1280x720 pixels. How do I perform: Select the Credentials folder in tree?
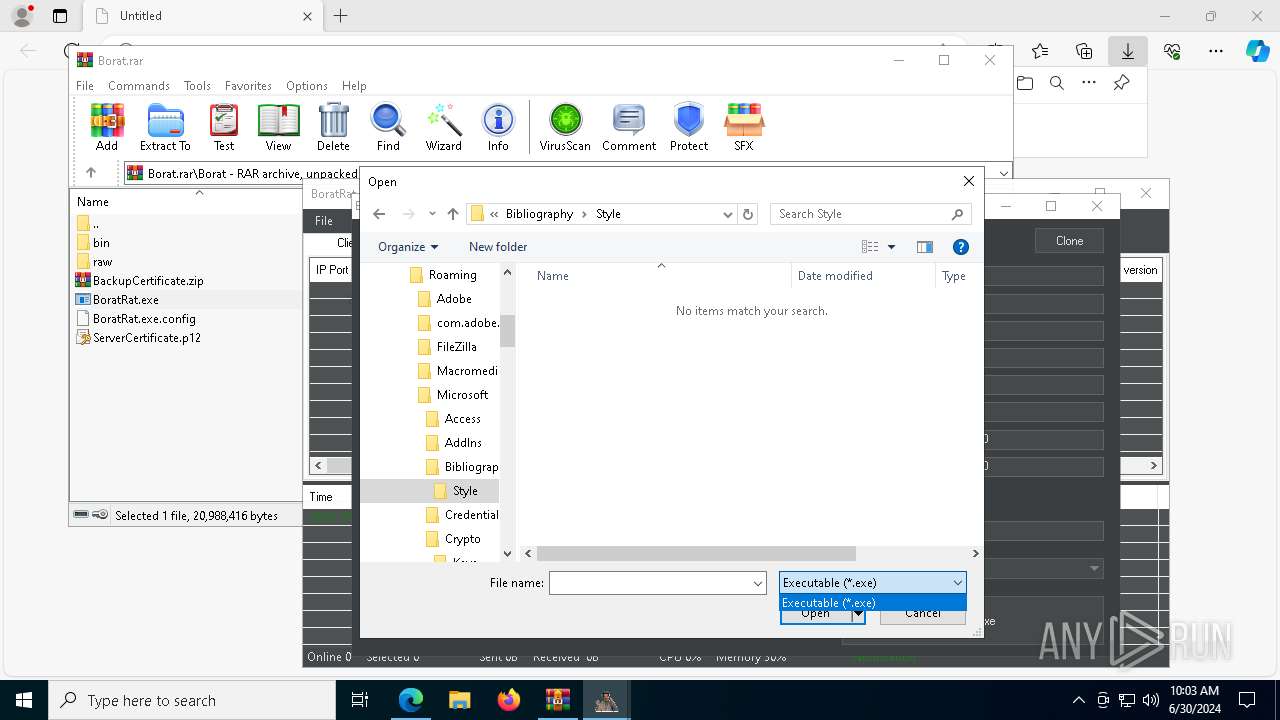pyautogui.click(x=471, y=515)
